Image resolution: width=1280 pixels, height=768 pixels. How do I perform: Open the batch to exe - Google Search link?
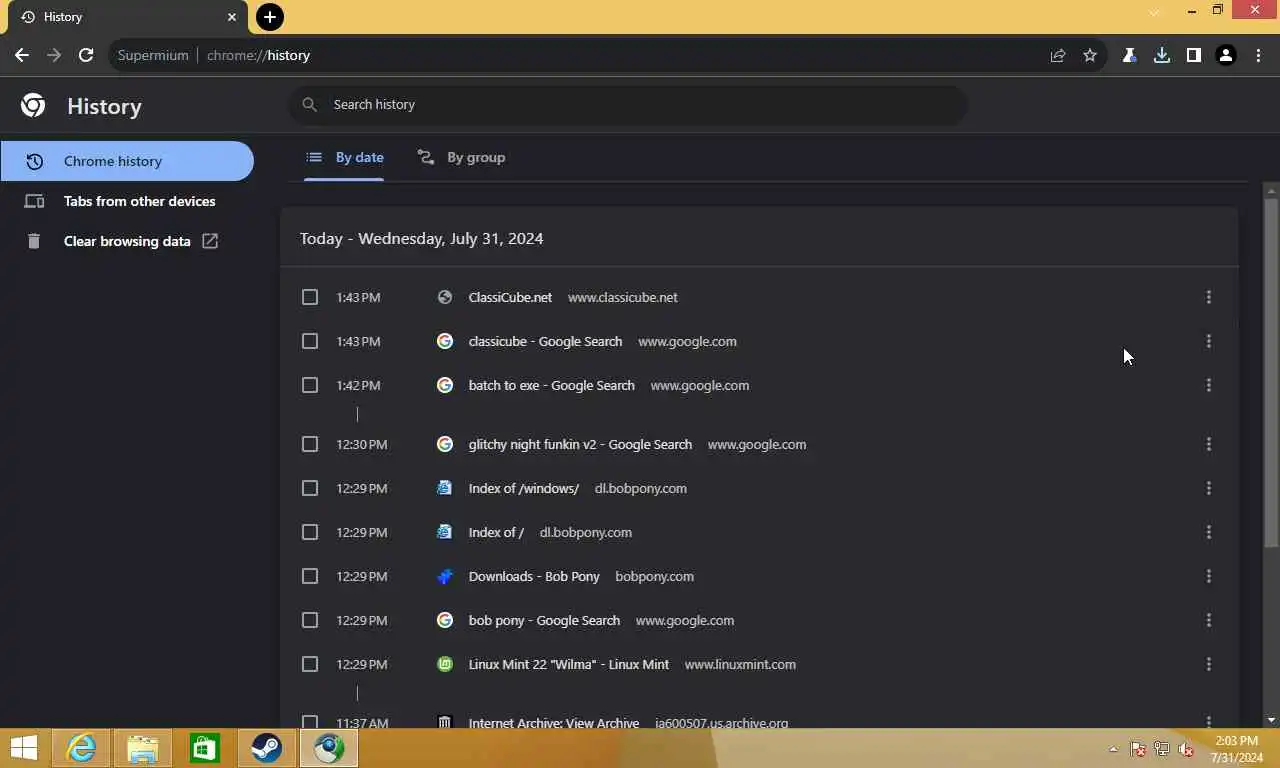551,385
